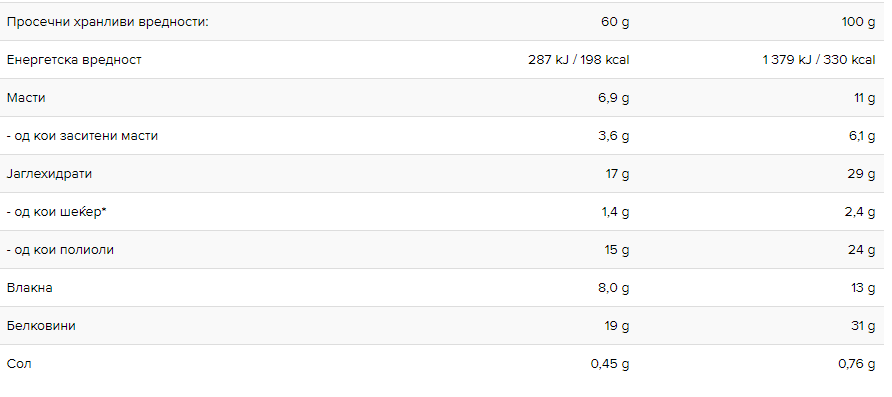The image size is (892, 397).
Task: Select the '60 g' column header
Action: [x=615, y=22]
